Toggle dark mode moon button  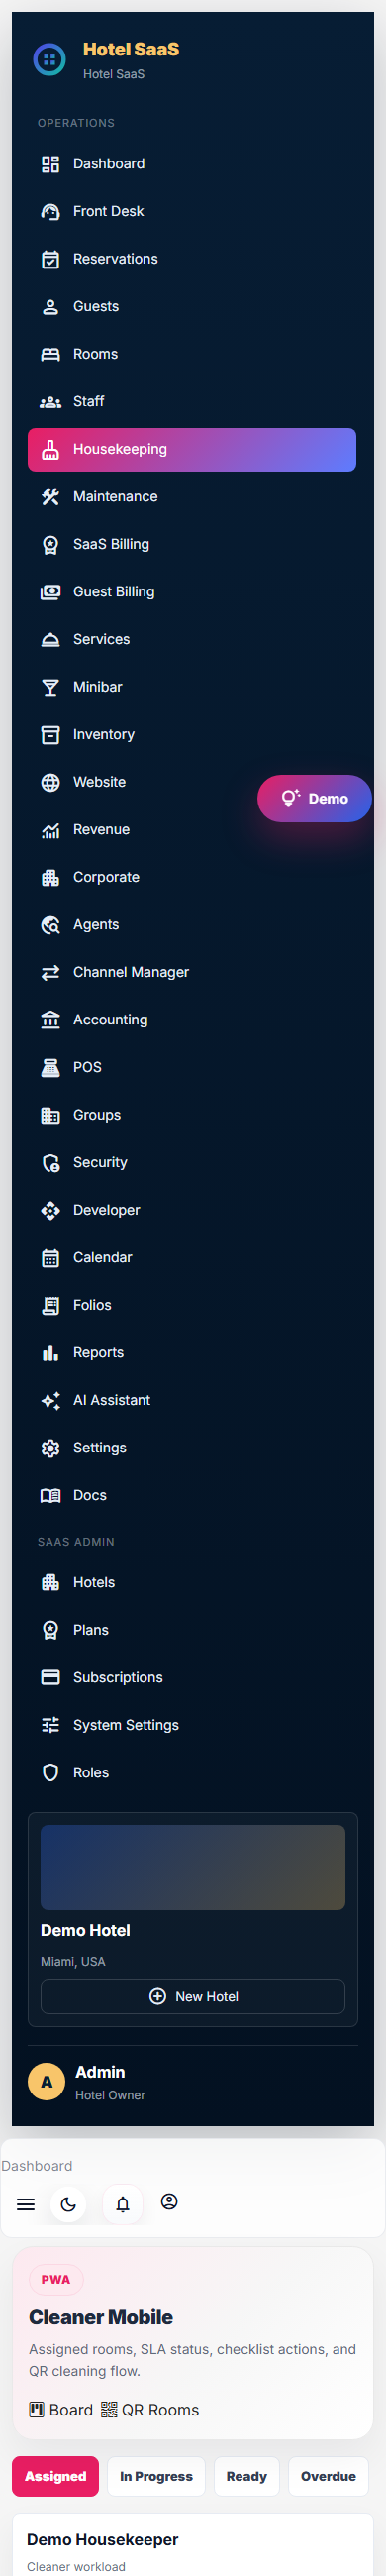68,2203
